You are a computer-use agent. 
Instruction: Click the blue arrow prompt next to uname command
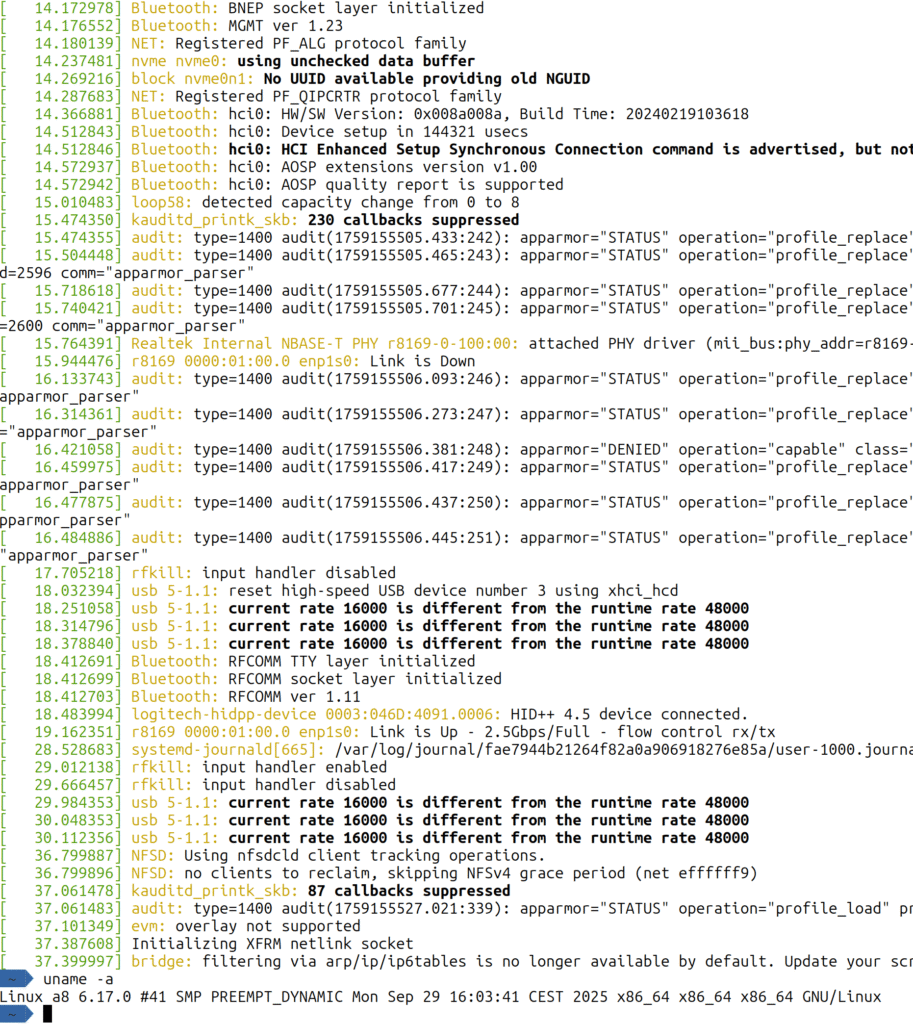click(18, 979)
